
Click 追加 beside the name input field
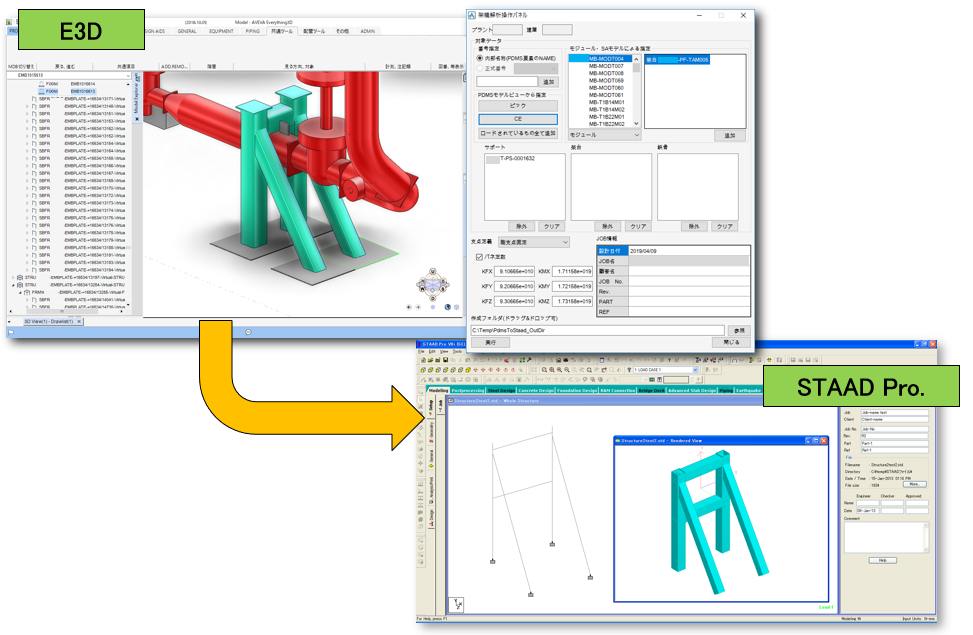click(x=549, y=82)
